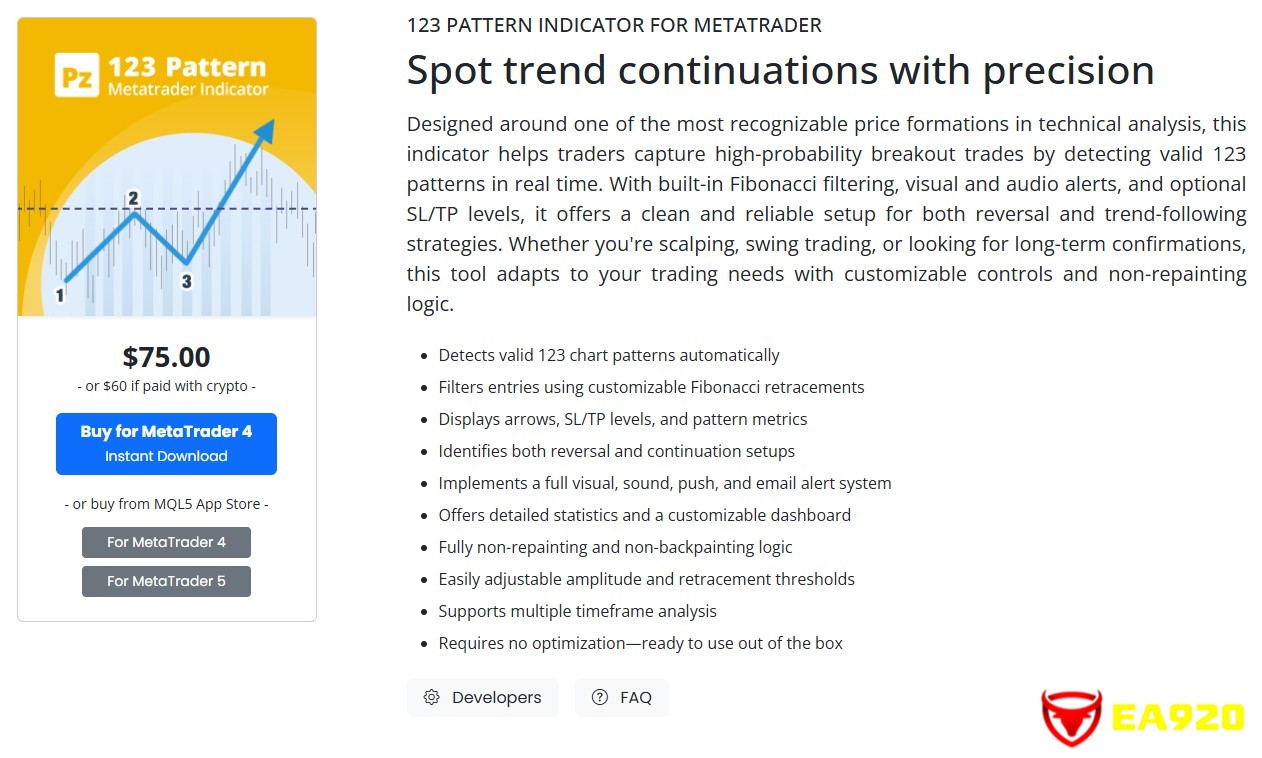Click the yellow EA920 watermark text
The height and width of the screenshot is (758, 1262).
(1178, 717)
